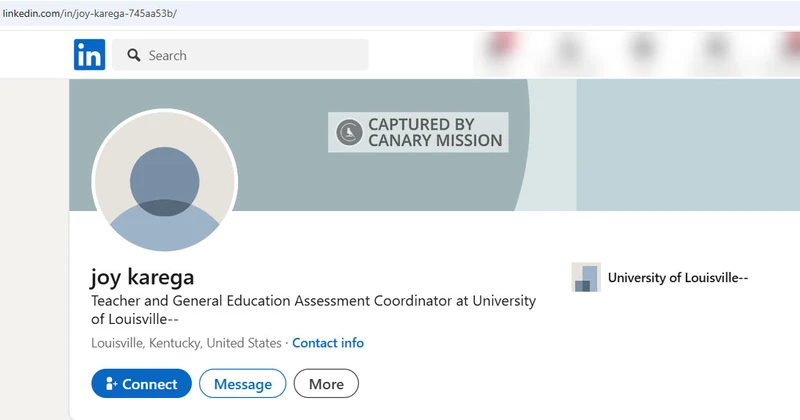Click the Louisville, Kentucky location text

[186, 343]
